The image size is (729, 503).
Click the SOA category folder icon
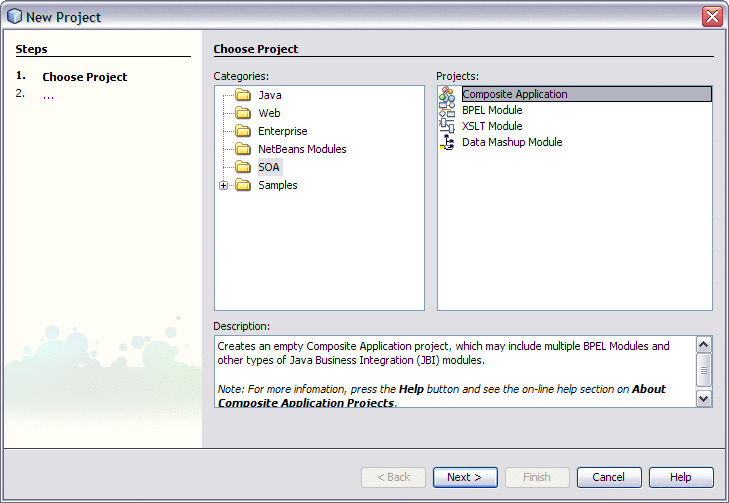[243, 167]
